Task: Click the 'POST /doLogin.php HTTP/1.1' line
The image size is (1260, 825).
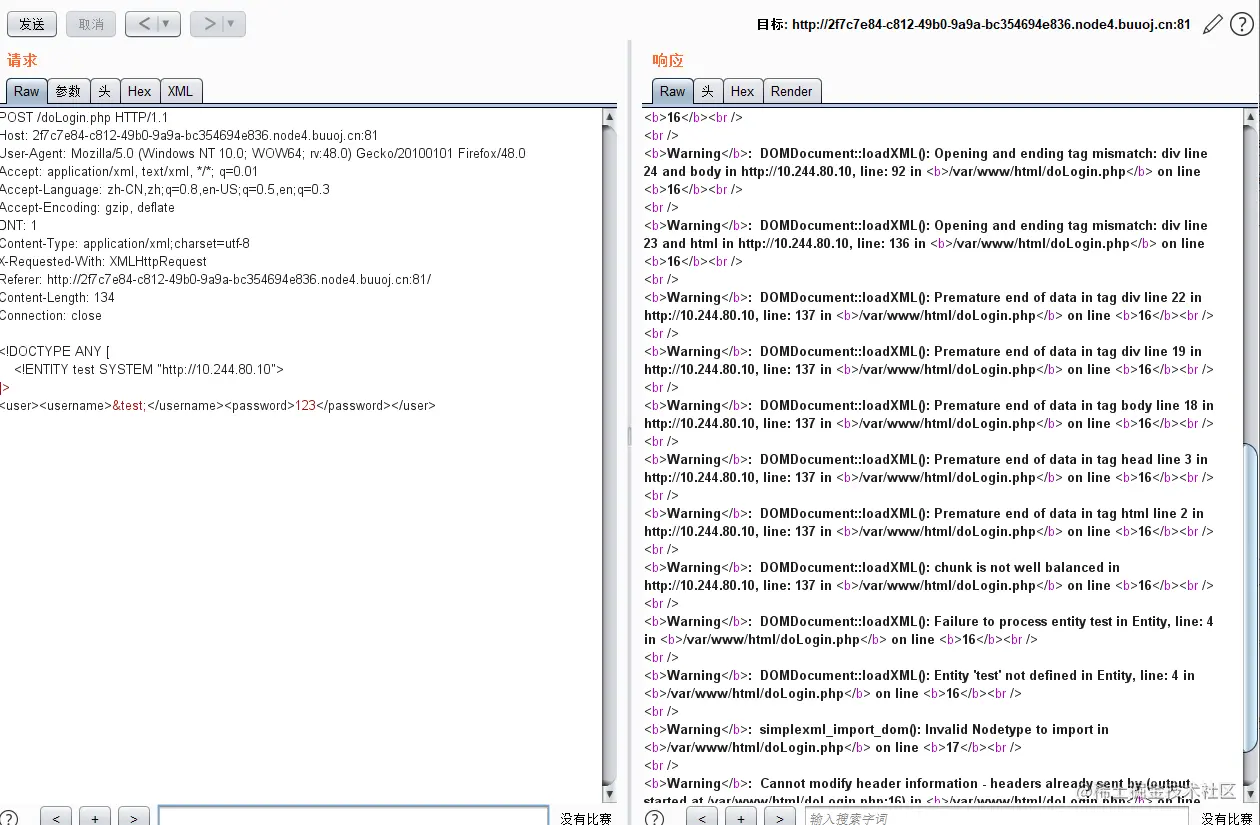Action: (x=84, y=117)
